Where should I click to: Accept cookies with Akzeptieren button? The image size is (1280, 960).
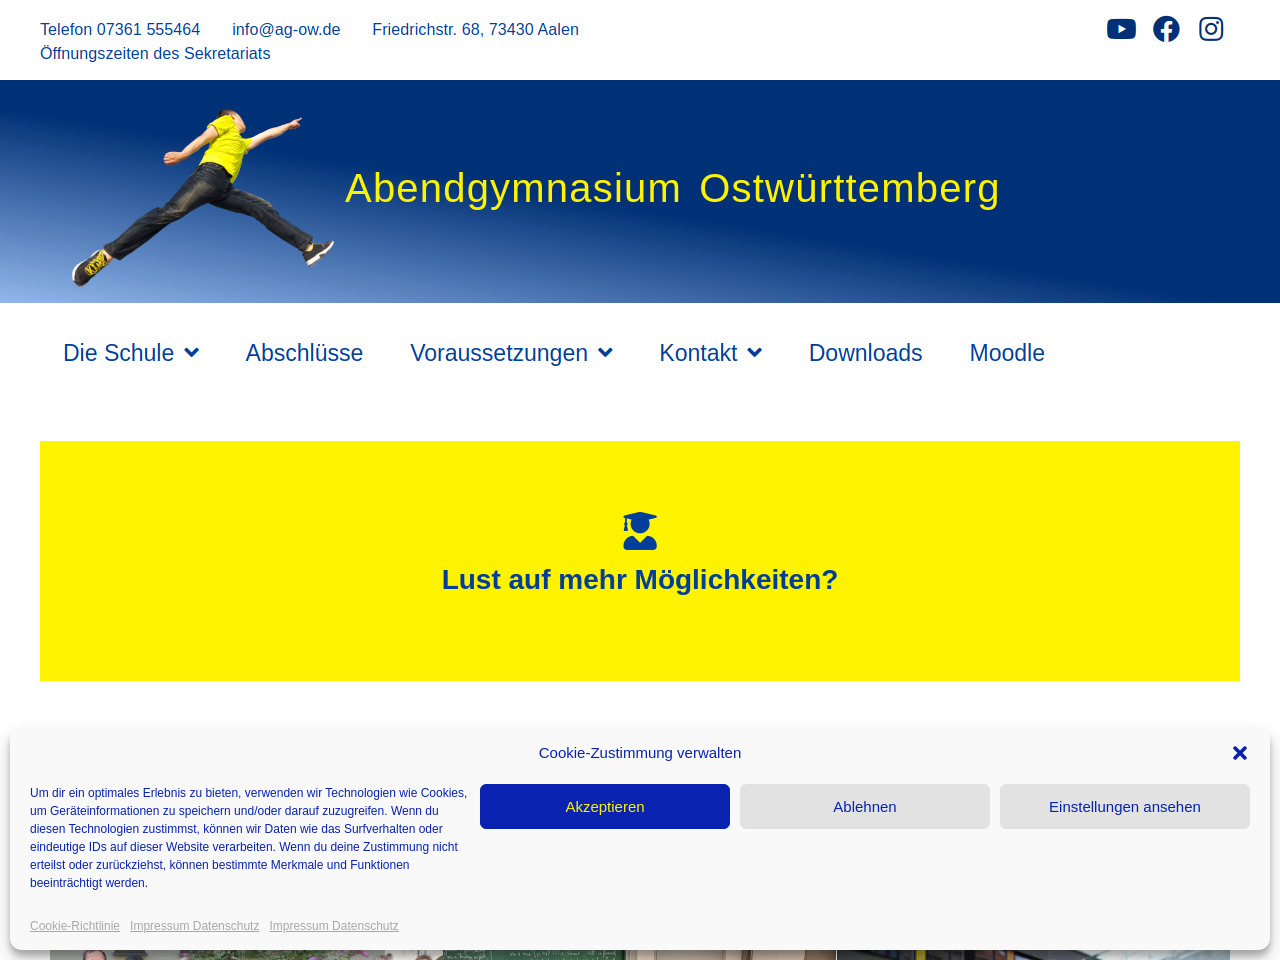coord(605,807)
